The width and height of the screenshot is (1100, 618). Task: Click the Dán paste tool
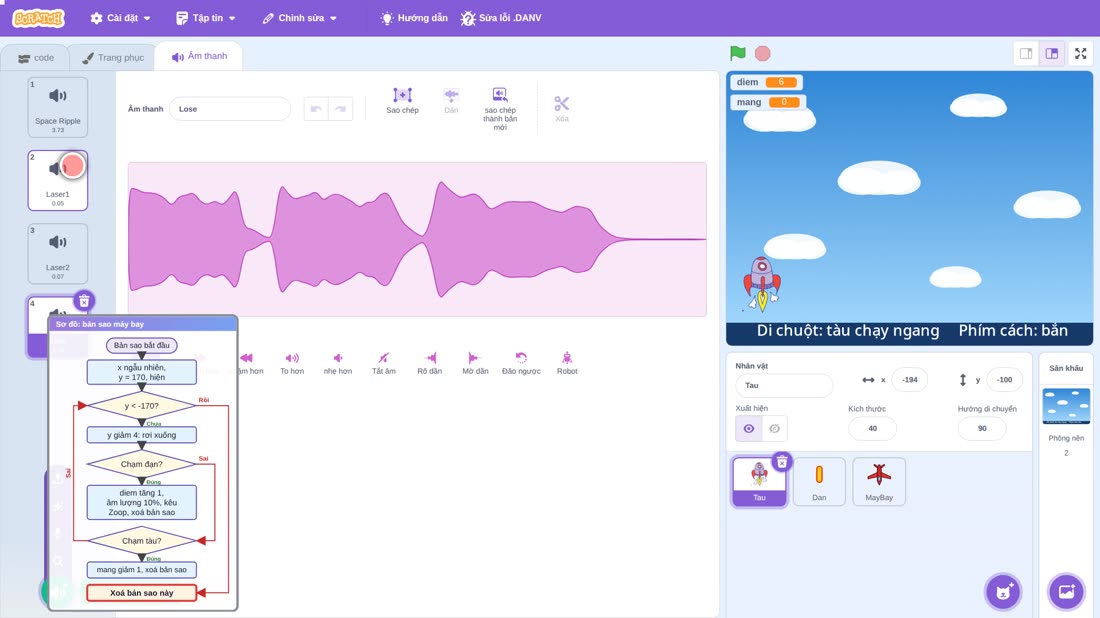coord(451,100)
